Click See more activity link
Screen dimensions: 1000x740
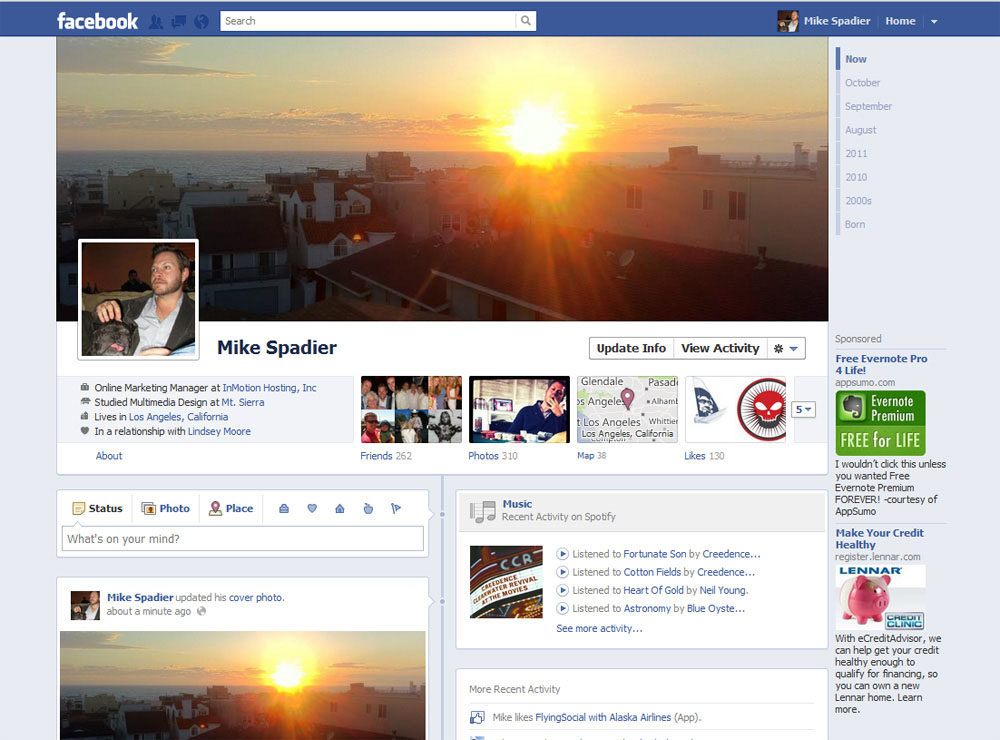[x=599, y=628]
